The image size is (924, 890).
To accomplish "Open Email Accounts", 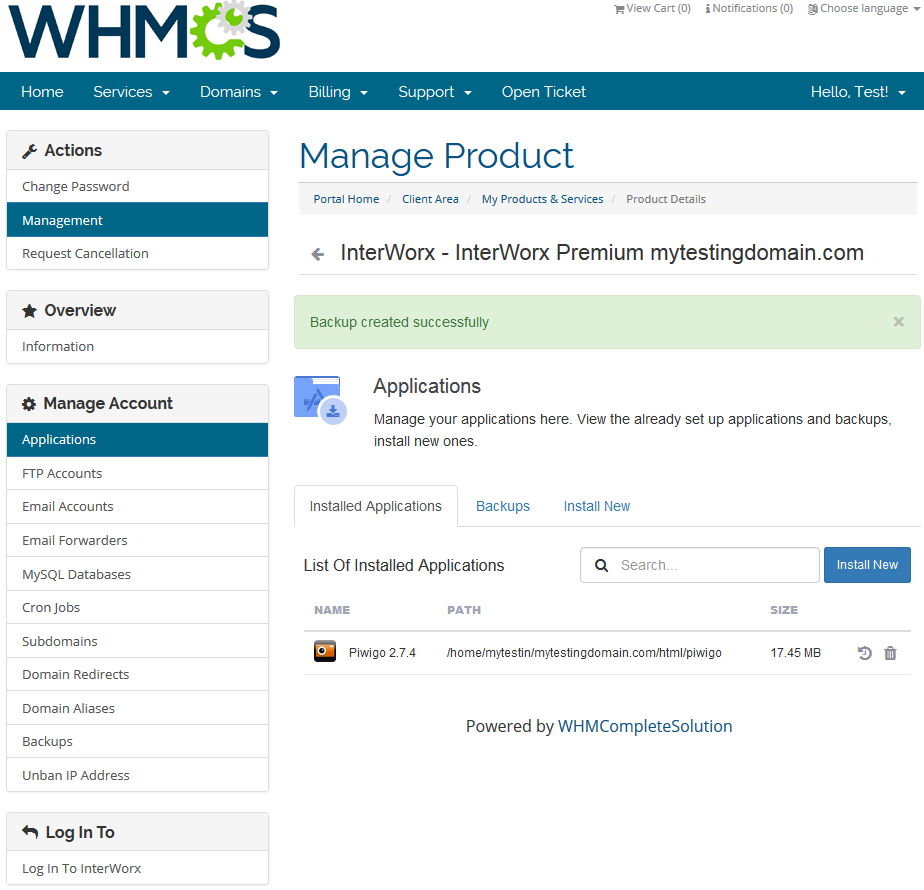I will pos(137,507).
